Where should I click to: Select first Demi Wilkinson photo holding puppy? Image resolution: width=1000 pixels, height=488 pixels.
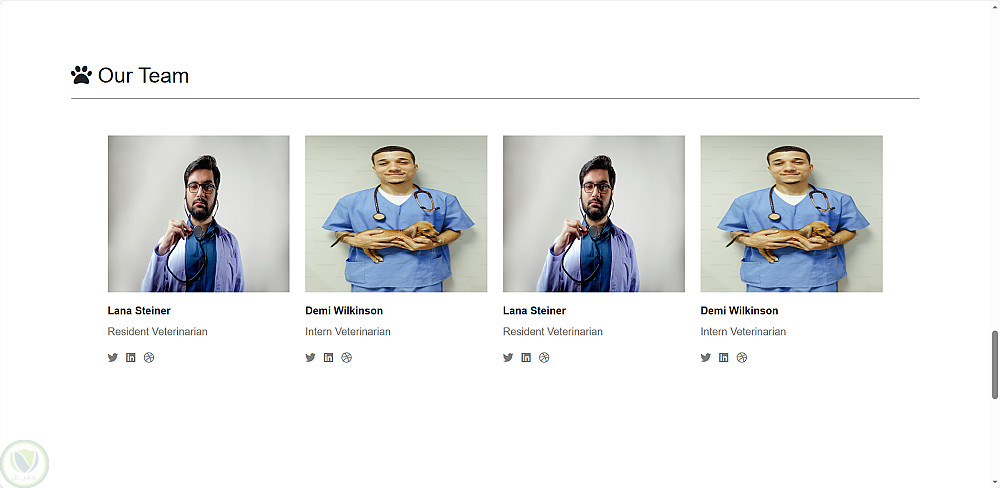pos(396,214)
